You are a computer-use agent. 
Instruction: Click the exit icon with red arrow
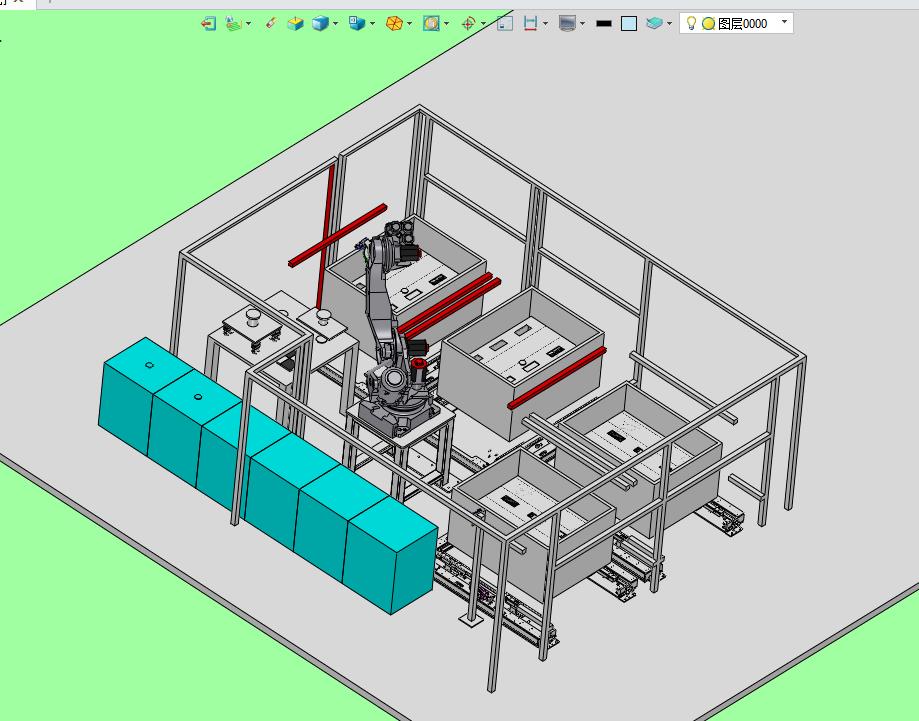click(209, 23)
